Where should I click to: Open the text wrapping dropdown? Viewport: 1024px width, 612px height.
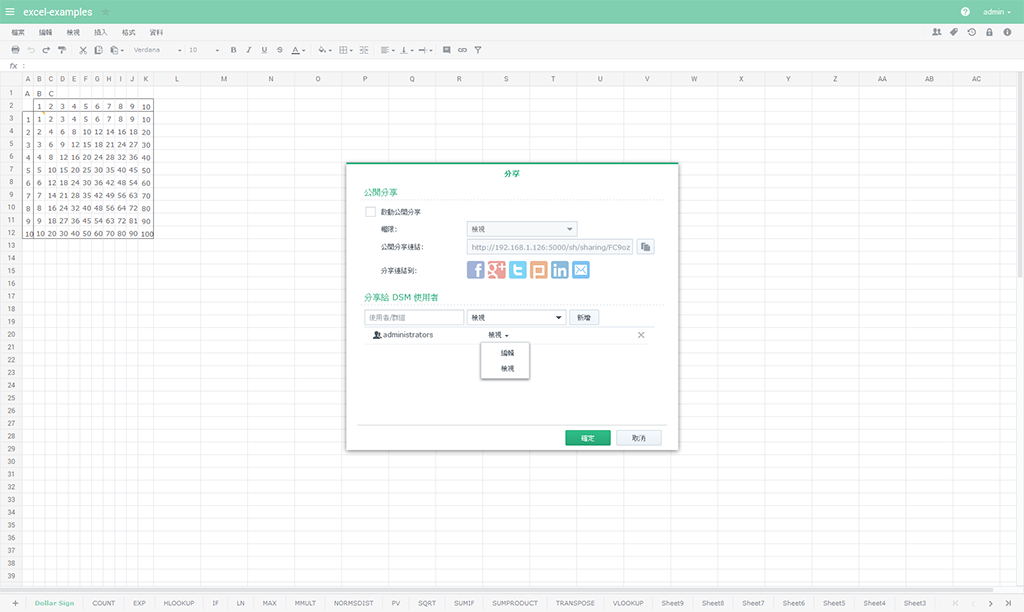(x=425, y=50)
